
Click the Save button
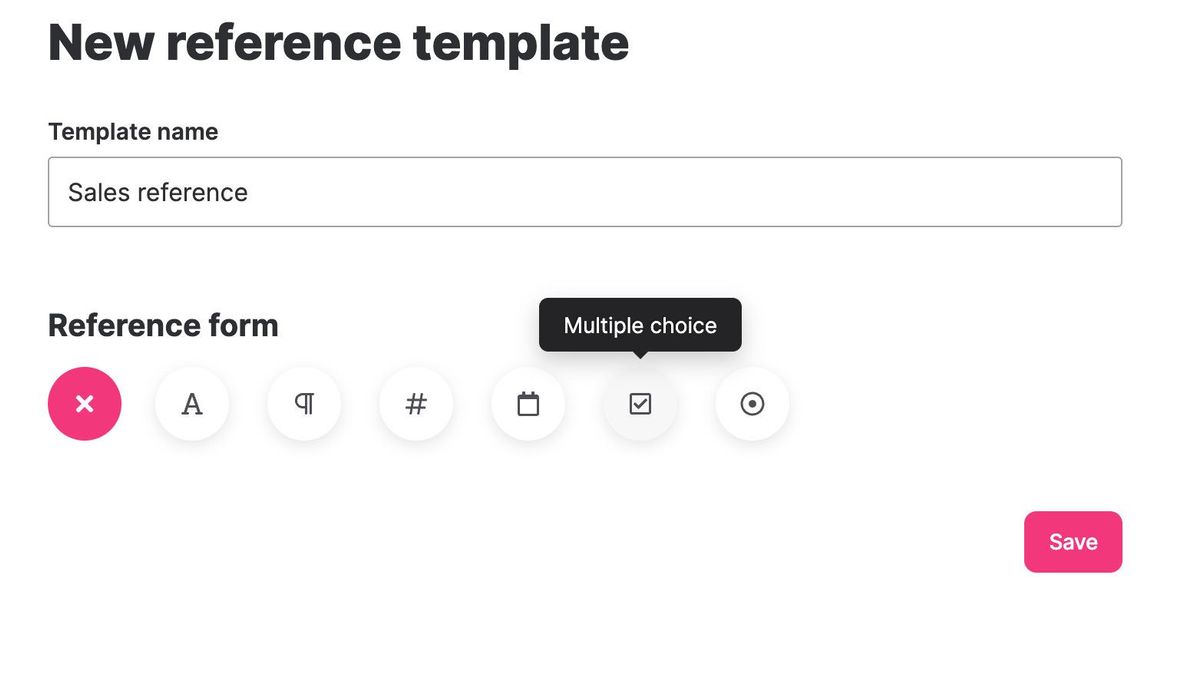(x=1072, y=542)
